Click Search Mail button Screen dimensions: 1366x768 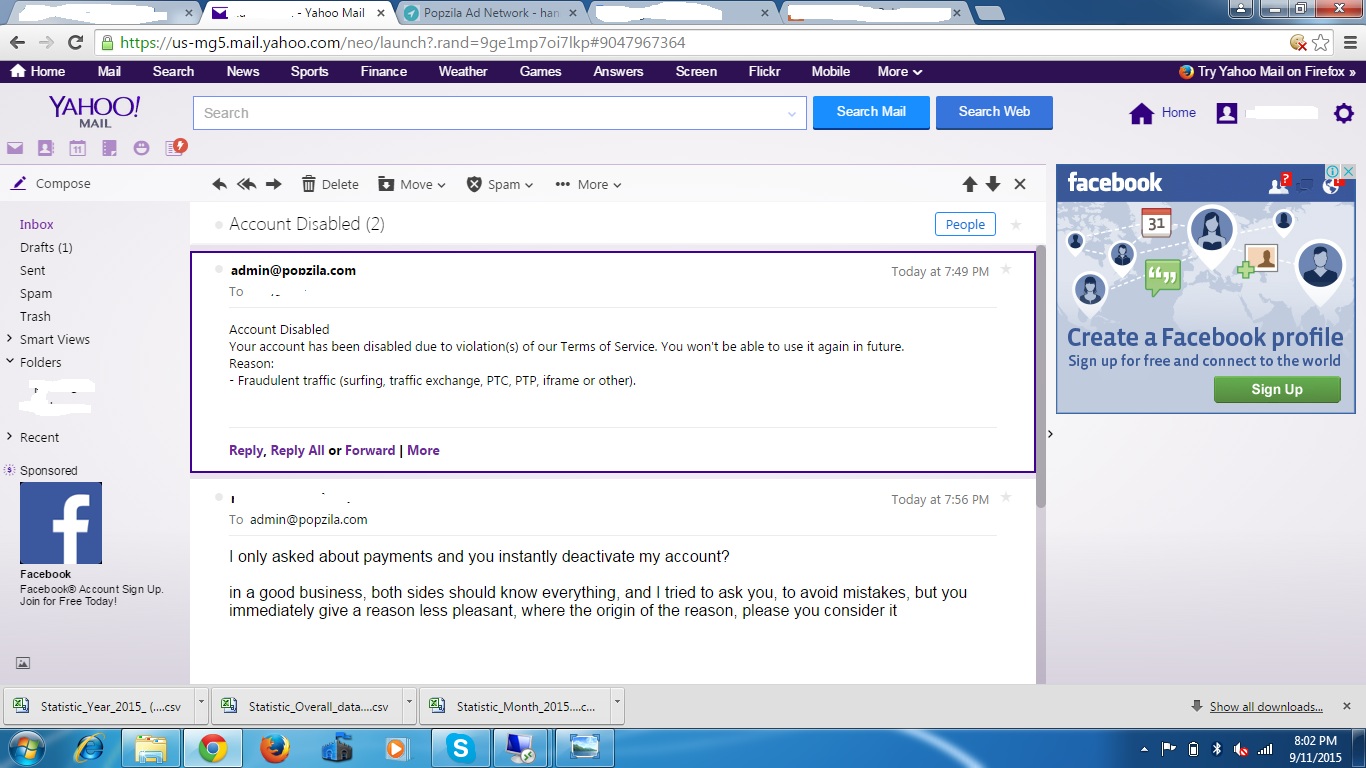point(871,112)
